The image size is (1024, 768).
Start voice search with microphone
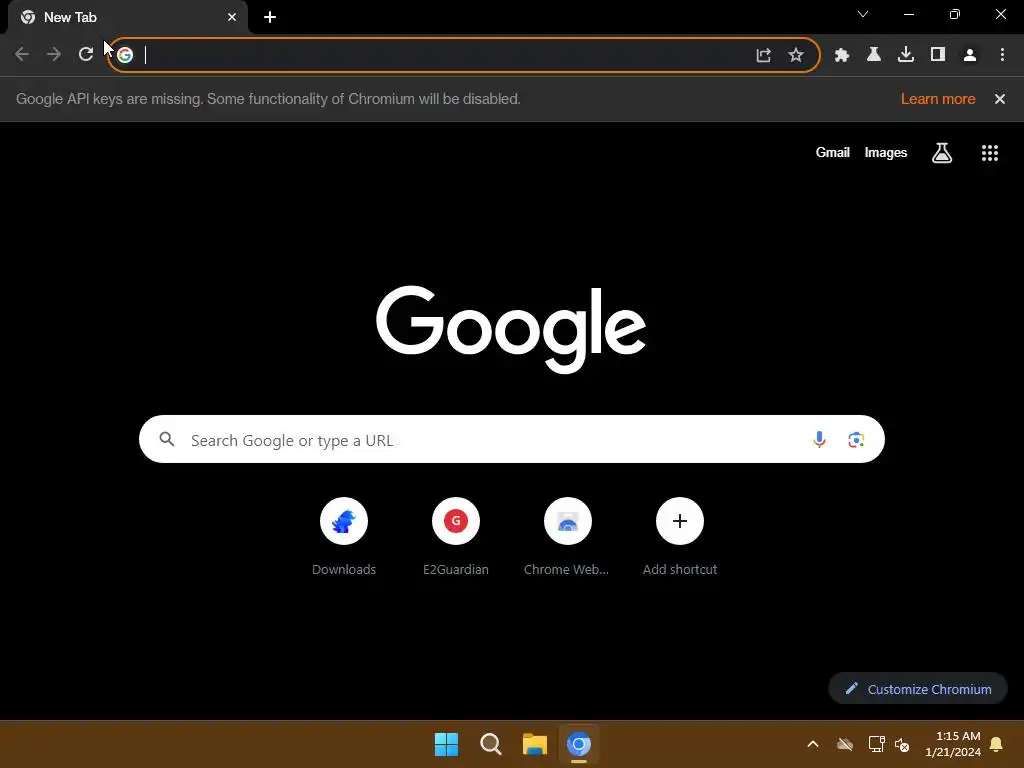click(819, 440)
